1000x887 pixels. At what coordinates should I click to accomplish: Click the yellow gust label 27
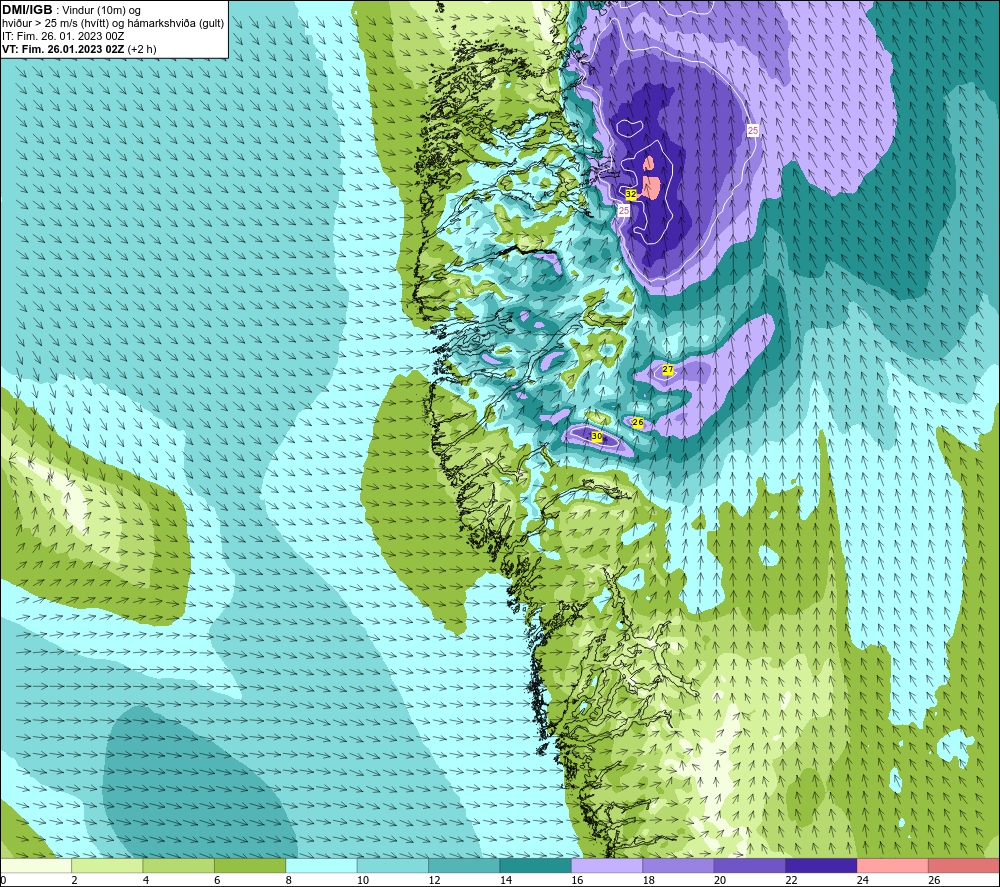tap(667, 369)
